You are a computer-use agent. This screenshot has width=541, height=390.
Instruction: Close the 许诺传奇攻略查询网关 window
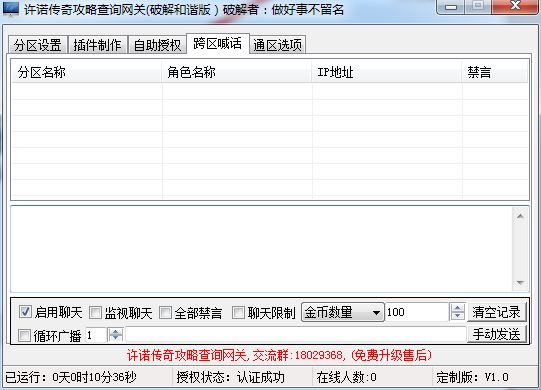pos(515,7)
